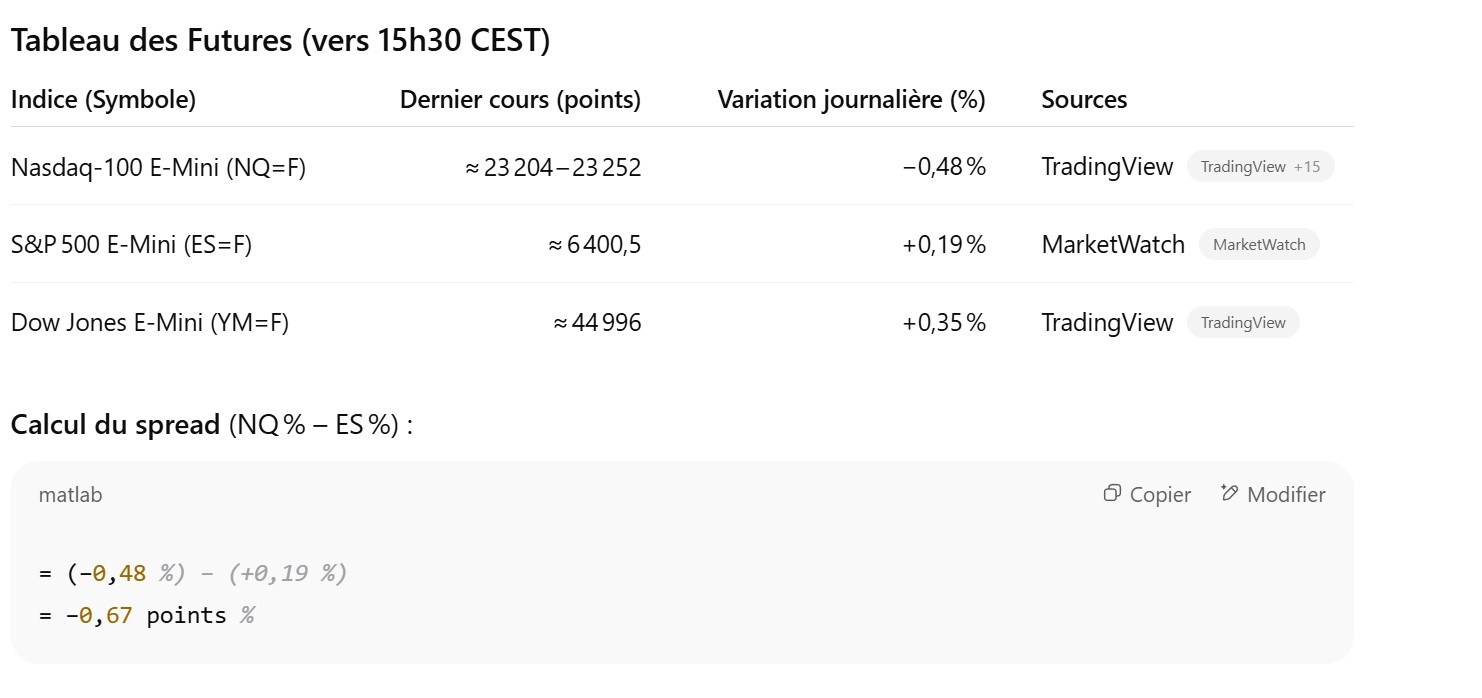Click the ≈ 6 400,5 price value
Viewport: 1482px width, 698px height.
594,245
